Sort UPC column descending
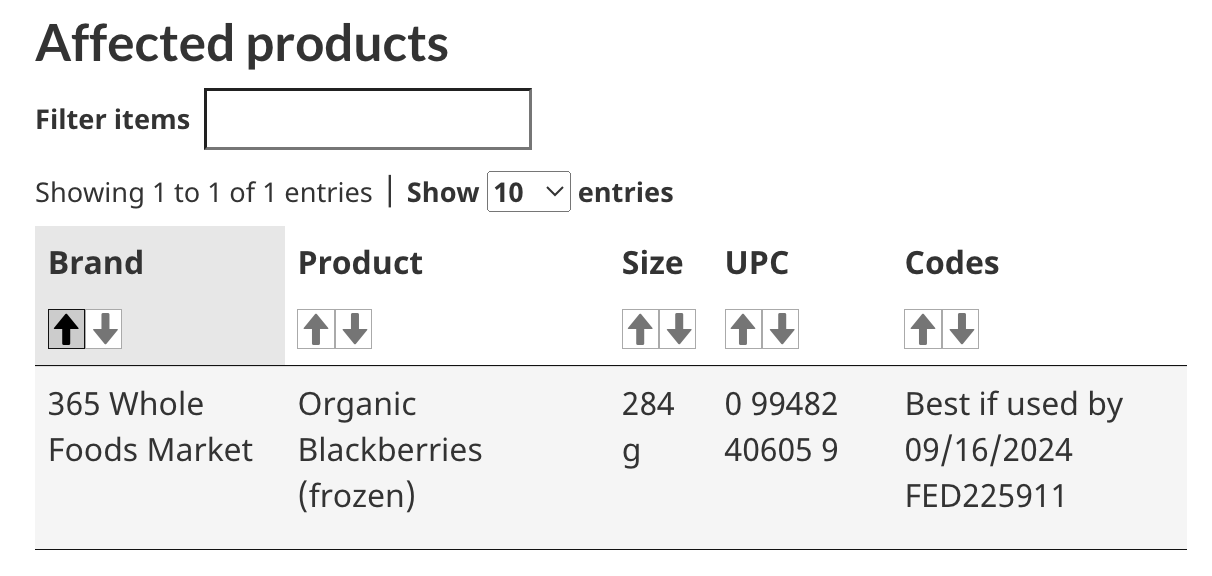Viewport: 1212px width, 576px height. point(779,328)
